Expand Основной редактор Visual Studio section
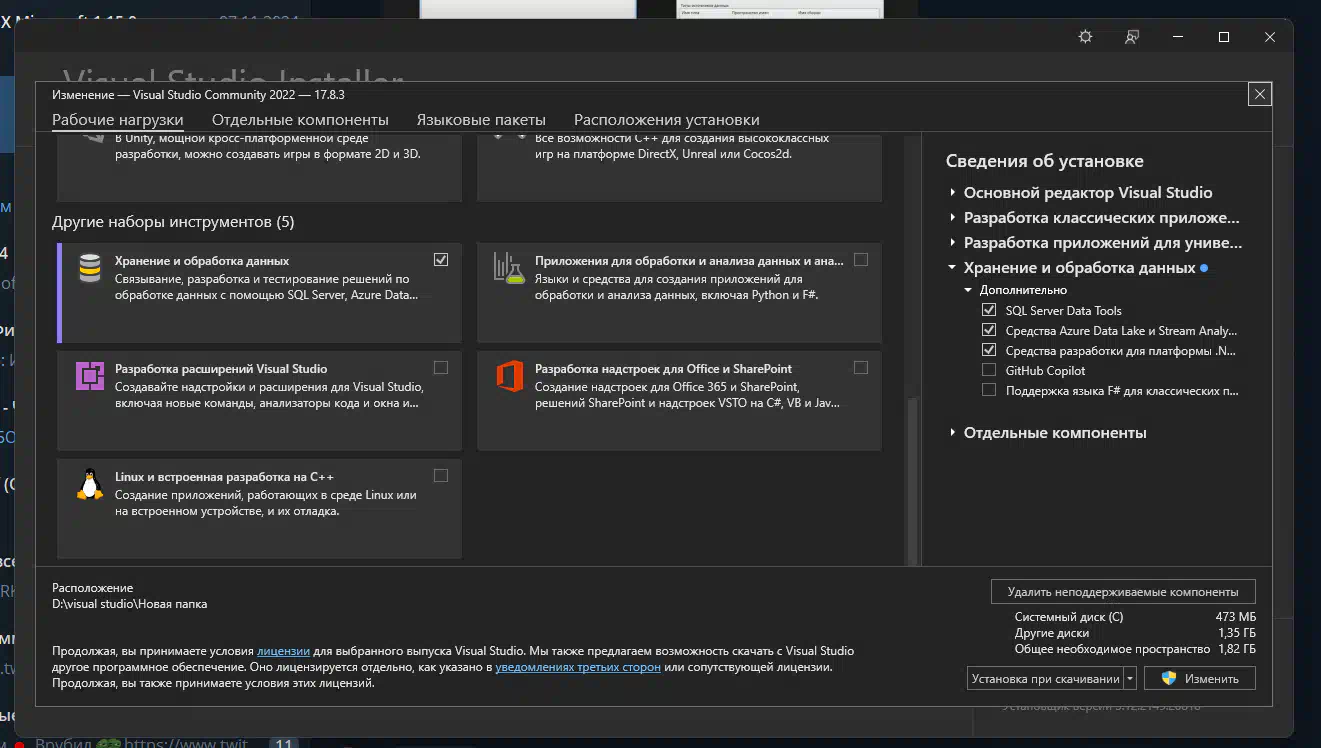This screenshot has width=1321, height=748. point(952,193)
